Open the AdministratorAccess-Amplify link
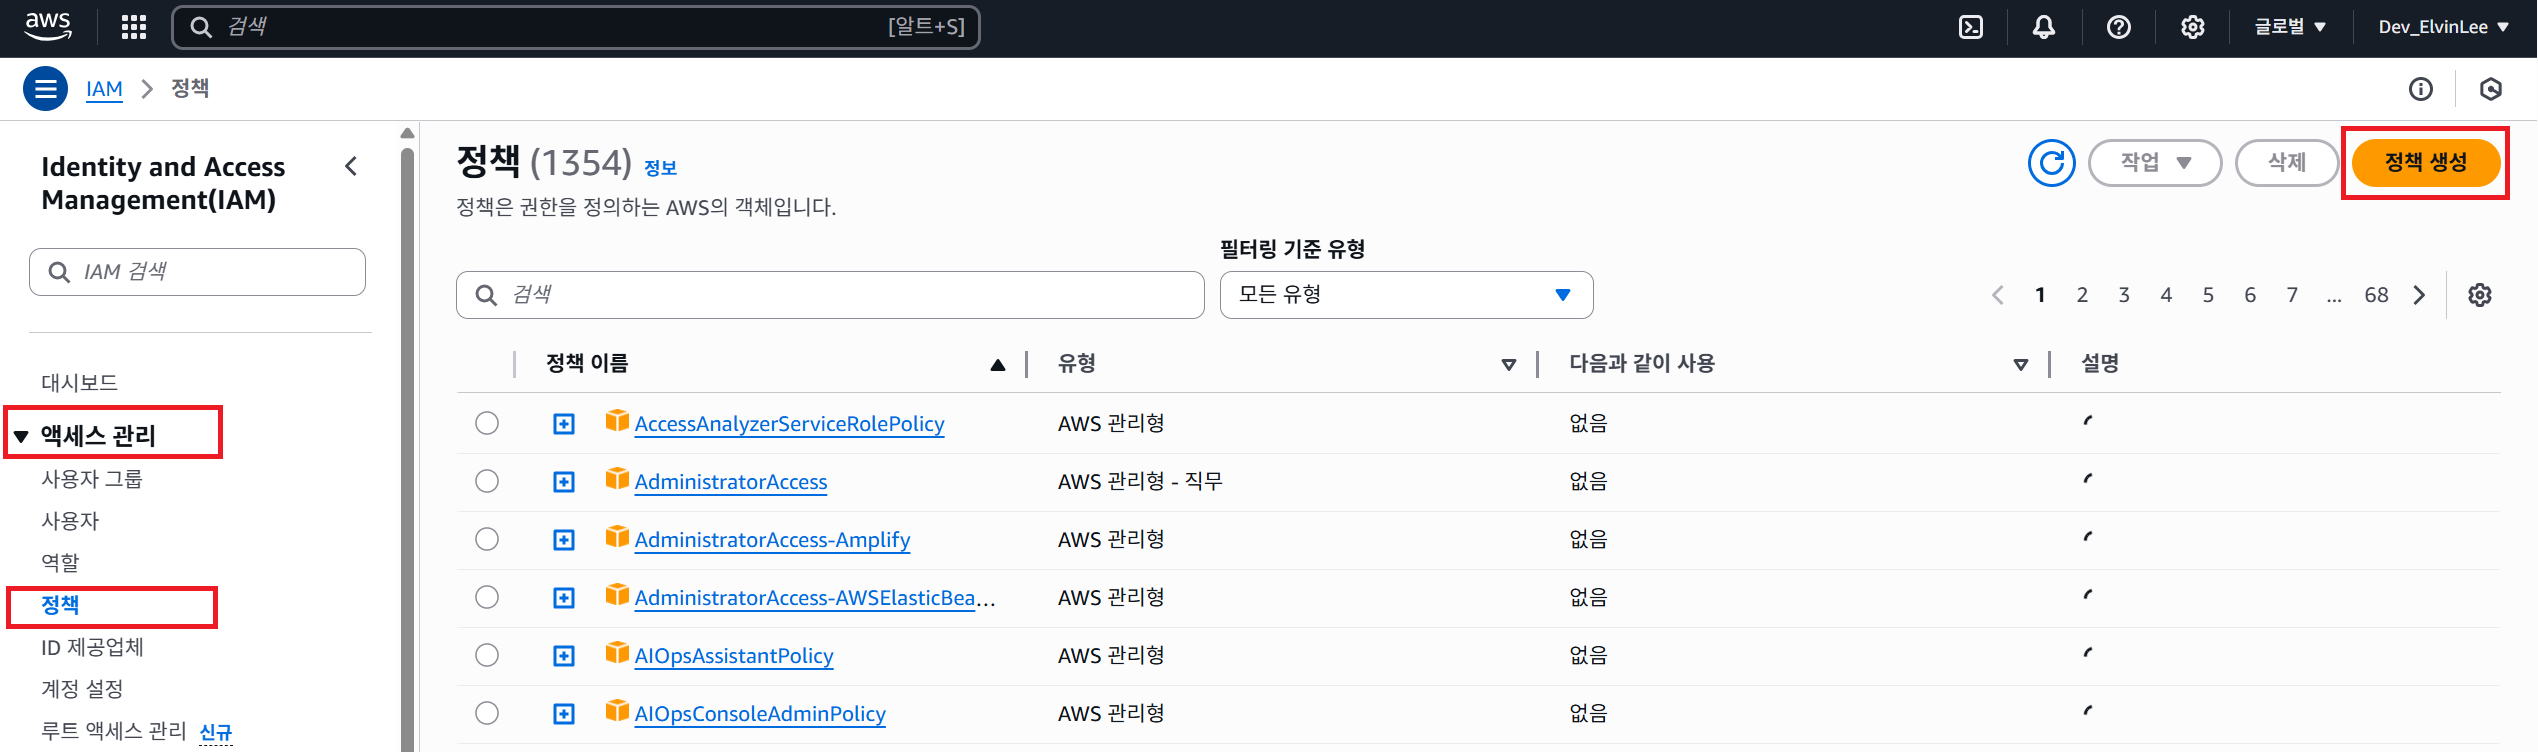The height and width of the screenshot is (752, 2538). (772, 540)
